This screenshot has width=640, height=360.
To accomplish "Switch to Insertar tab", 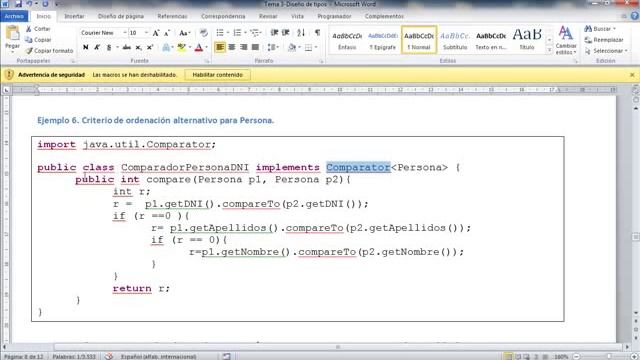I will [74, 16].
